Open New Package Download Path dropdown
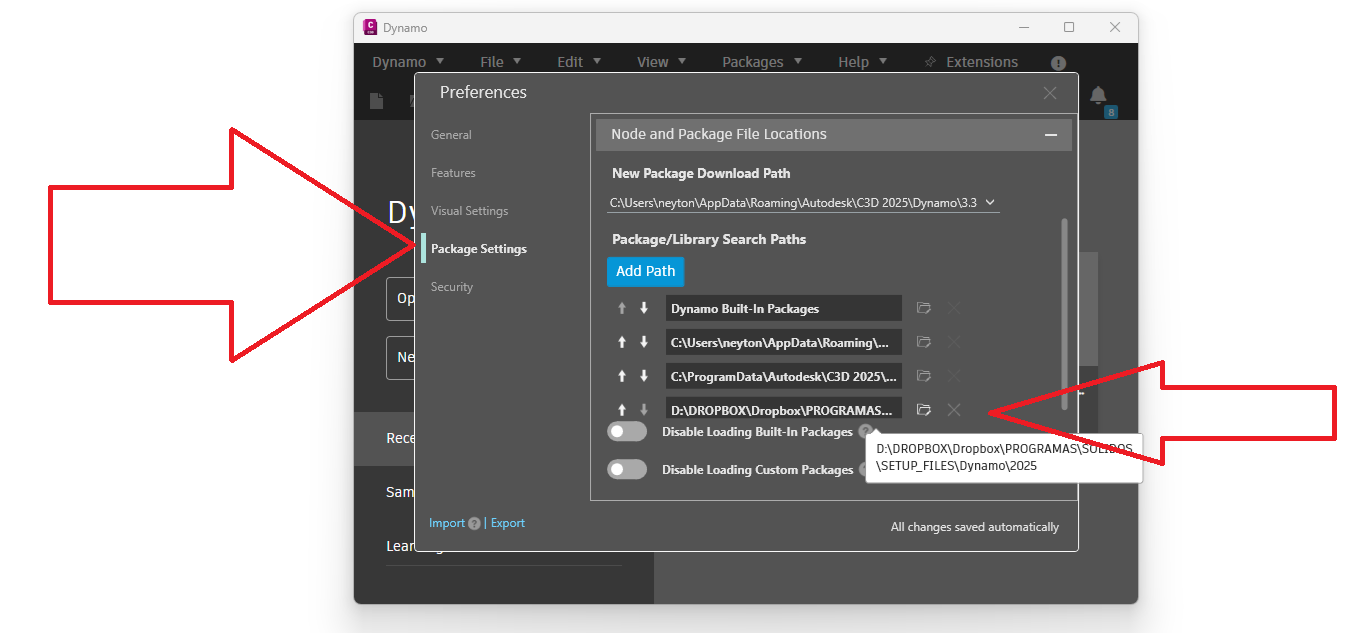1358x633 pixels. pos(803,202)
